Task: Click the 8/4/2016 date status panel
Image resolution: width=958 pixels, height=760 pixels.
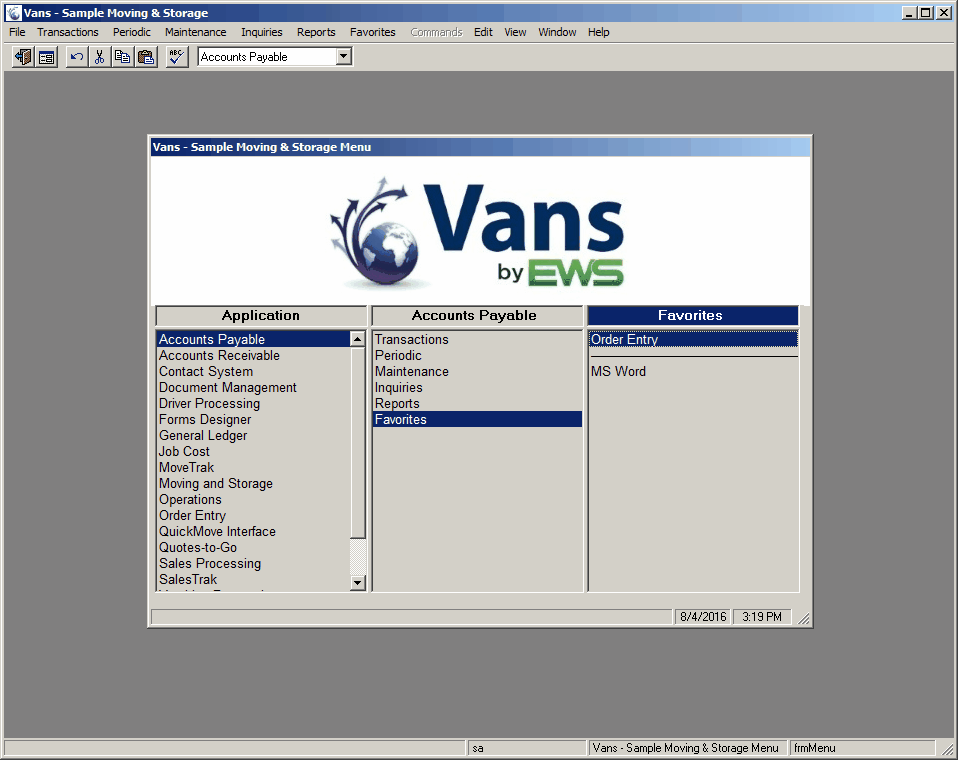Action: 703,617
